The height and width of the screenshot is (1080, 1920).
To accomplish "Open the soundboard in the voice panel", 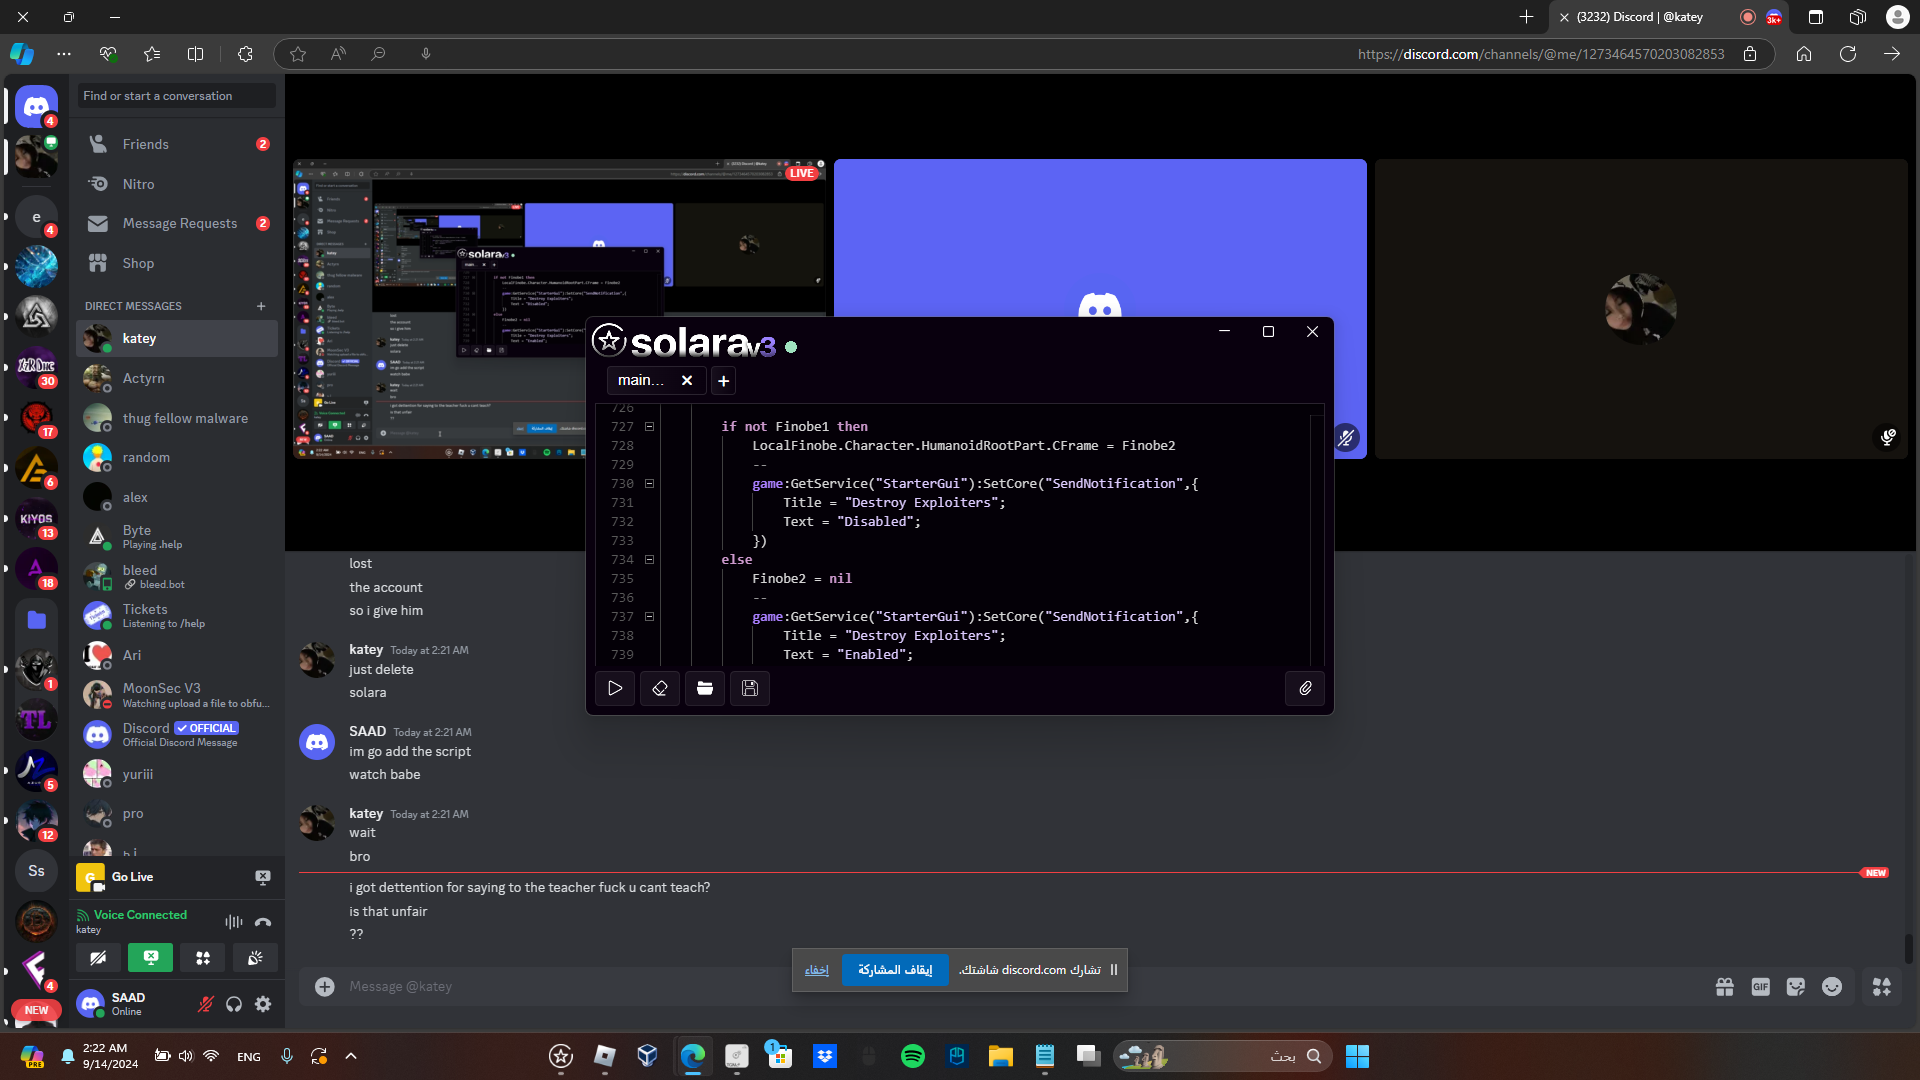I will pyautogui.click(x=255, y=958).
